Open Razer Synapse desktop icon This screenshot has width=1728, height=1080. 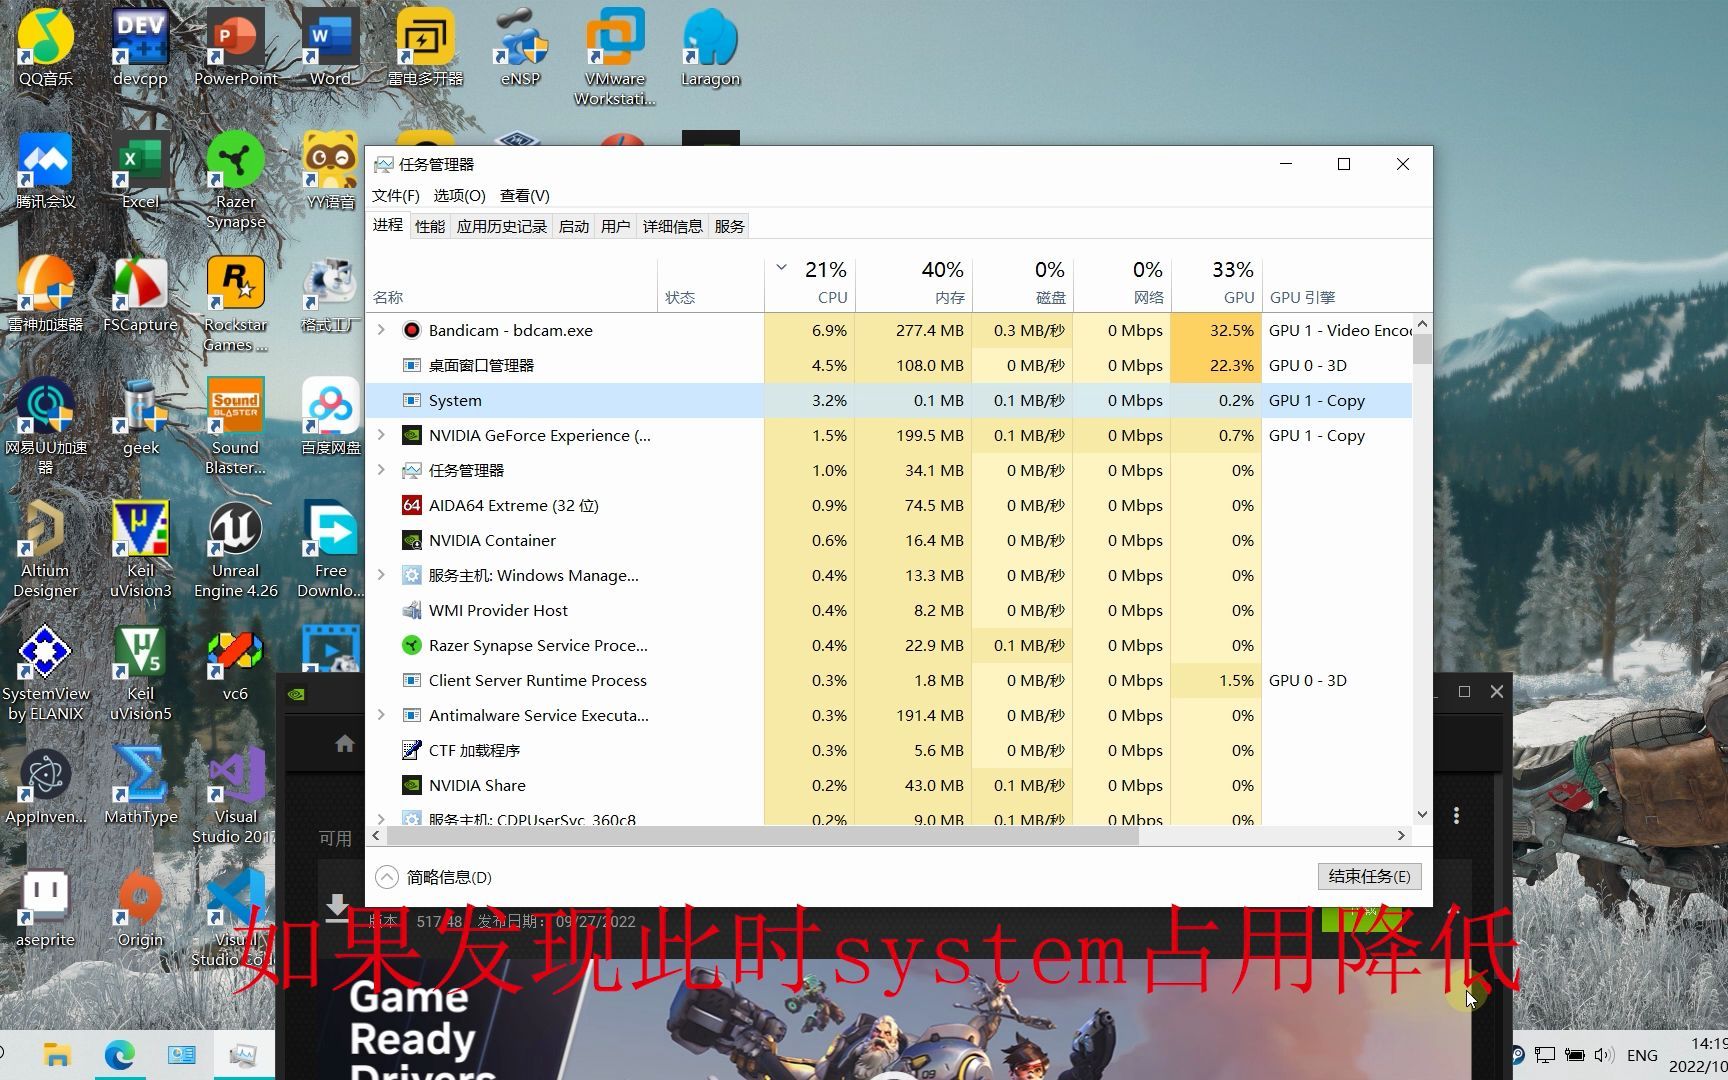point(236,180)
